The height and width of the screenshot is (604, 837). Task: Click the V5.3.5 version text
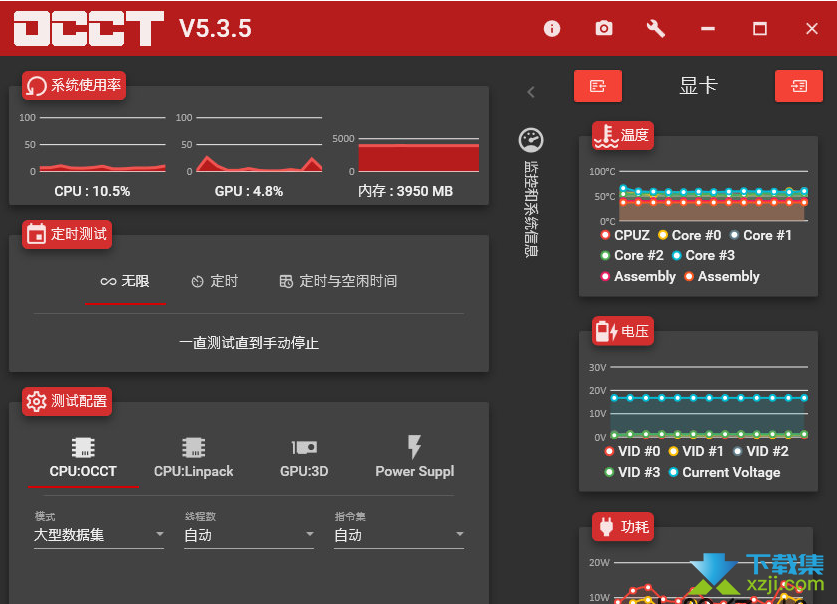215,28
